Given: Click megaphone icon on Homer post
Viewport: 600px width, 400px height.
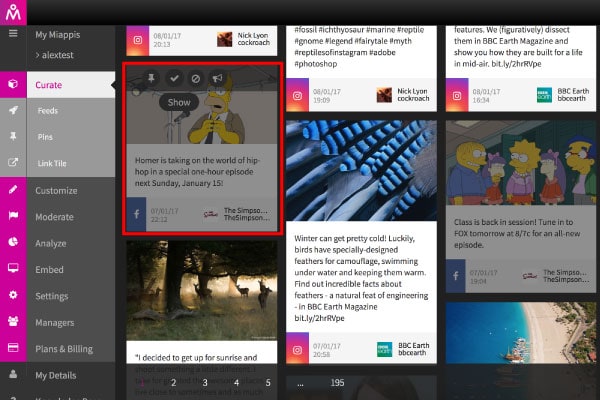Looking at the screenshot, I should 218,78.
